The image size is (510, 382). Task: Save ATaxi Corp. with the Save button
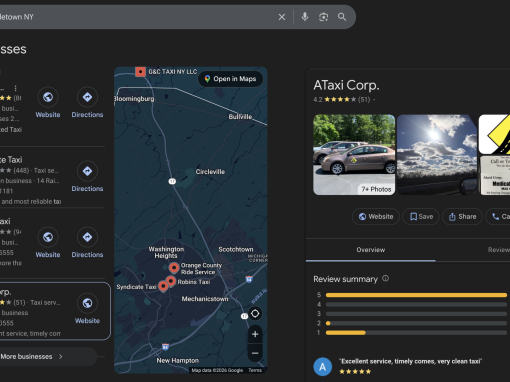coord(421,217)
